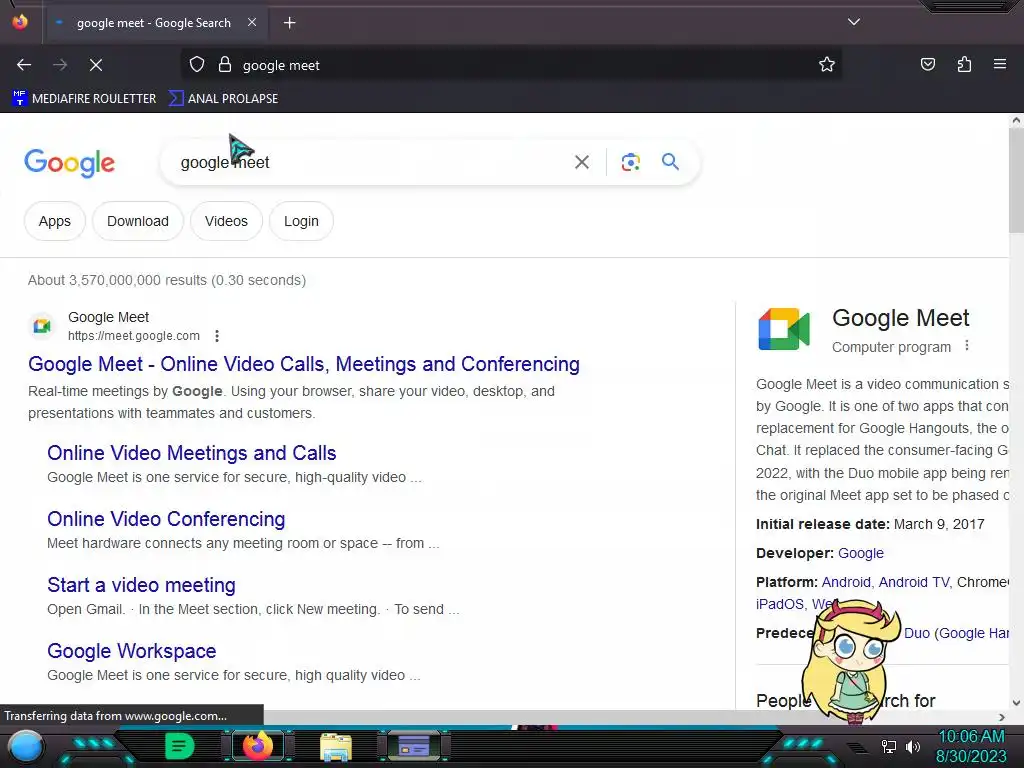This screenshot has width=1024, height=768.
Task: Open knowledge panel more options menu
Action: click(967, 346)
